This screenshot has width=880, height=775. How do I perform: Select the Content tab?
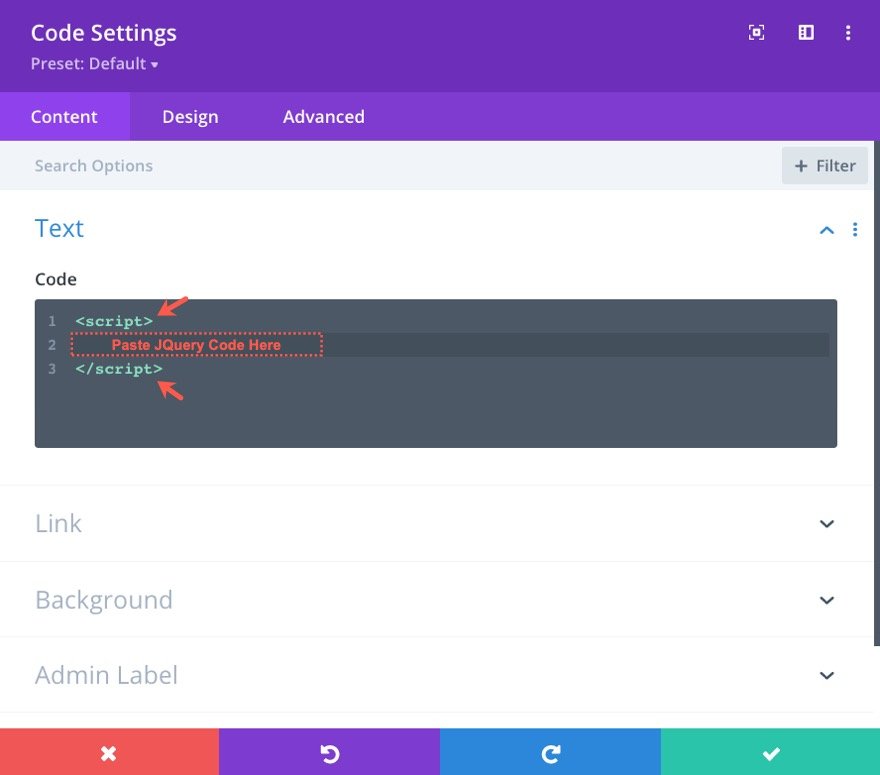tap(64, 117)
